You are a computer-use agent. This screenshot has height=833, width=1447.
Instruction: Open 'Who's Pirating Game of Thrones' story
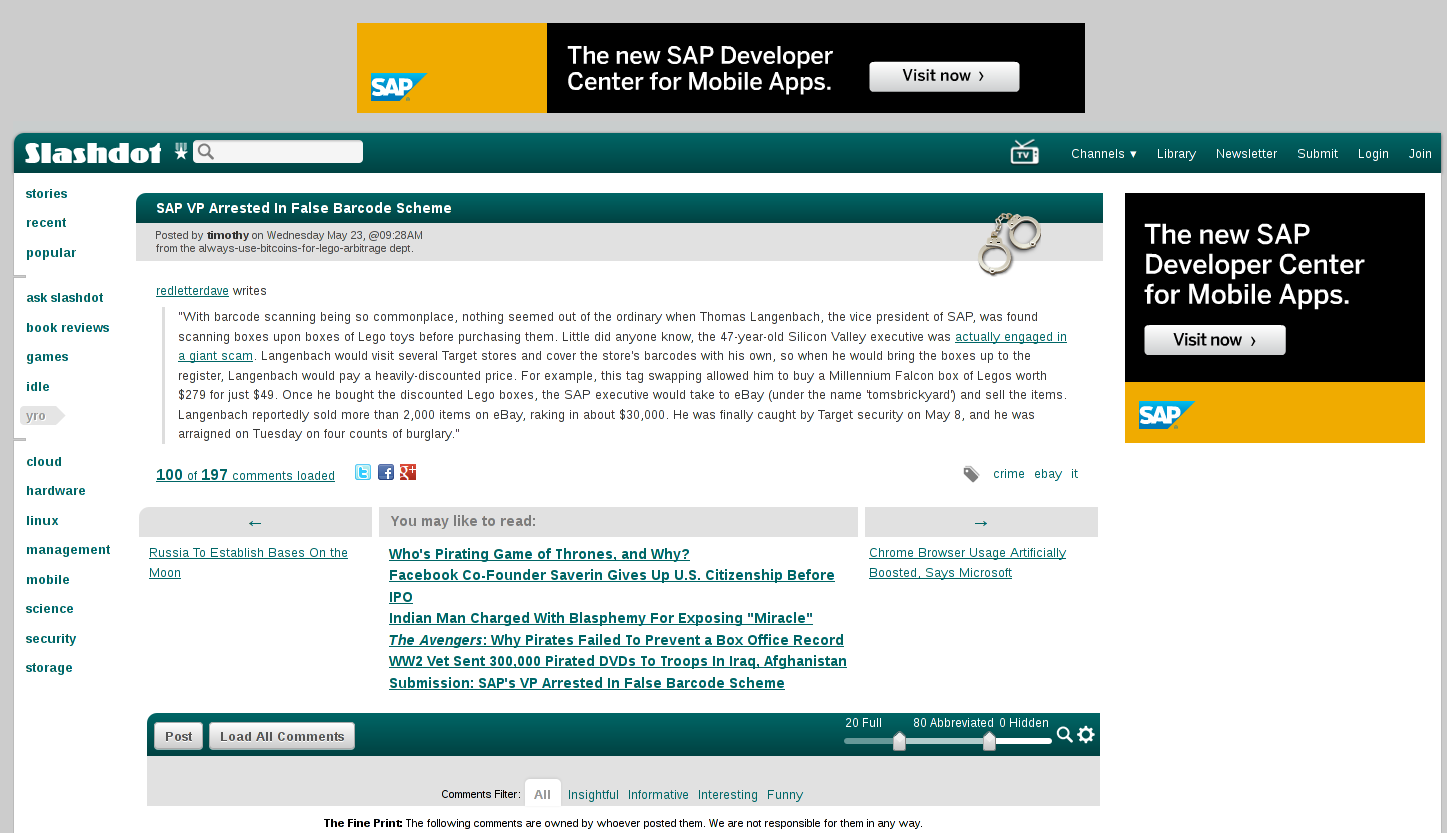pyautogui.click(x=539, y=554)
